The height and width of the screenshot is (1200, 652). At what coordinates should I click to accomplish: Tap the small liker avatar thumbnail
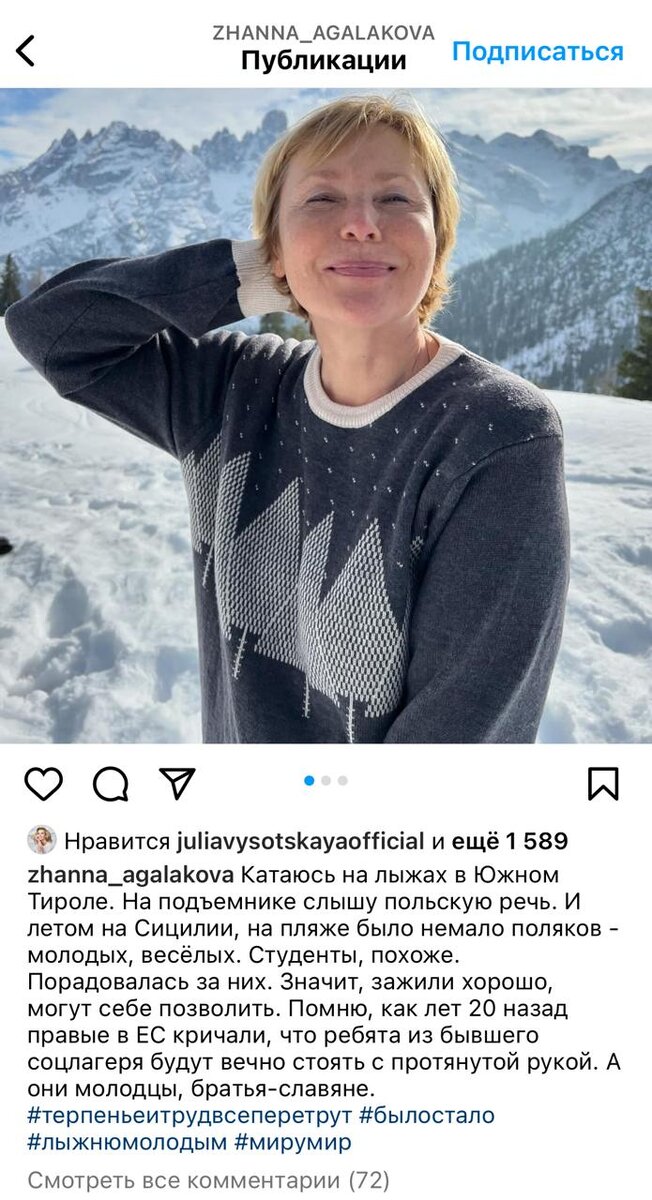tap(42, 840)
